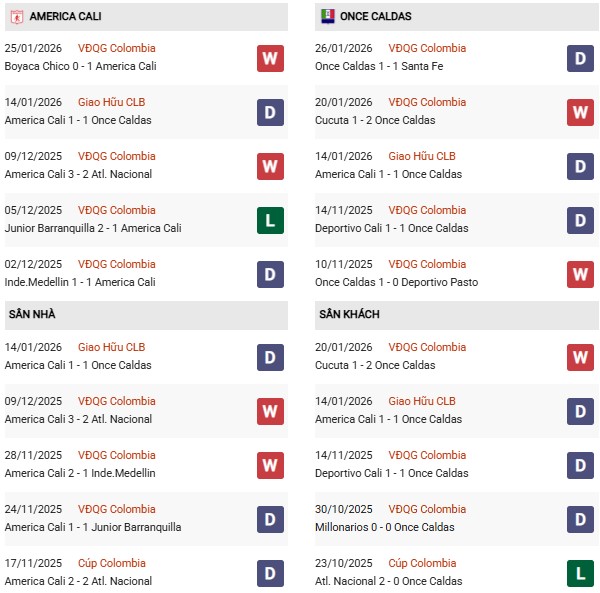This screenshot has height=593, width=600.
Task: Click the Boyaca Chico 0 - 1 America Cali result
Action: point(80,66)
